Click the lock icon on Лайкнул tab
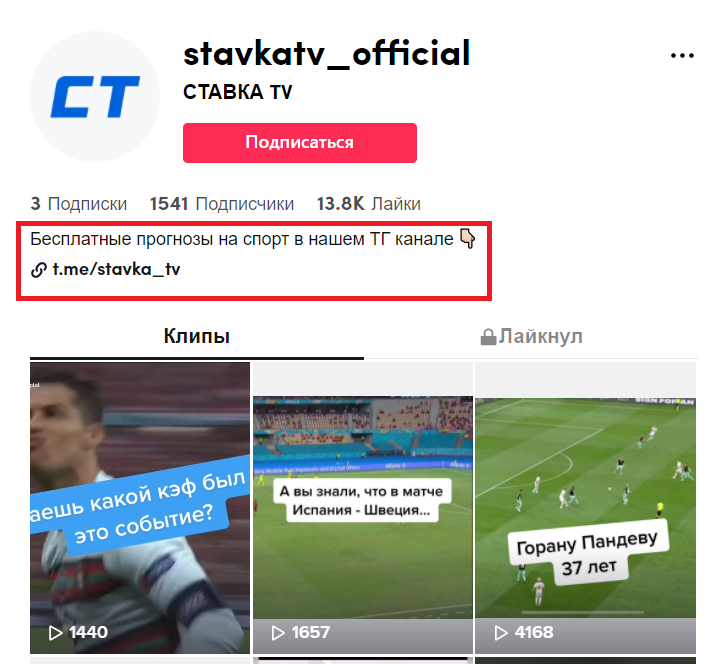Image resolution: width=711 pixels, height=664 pixels. coord(488,337)
